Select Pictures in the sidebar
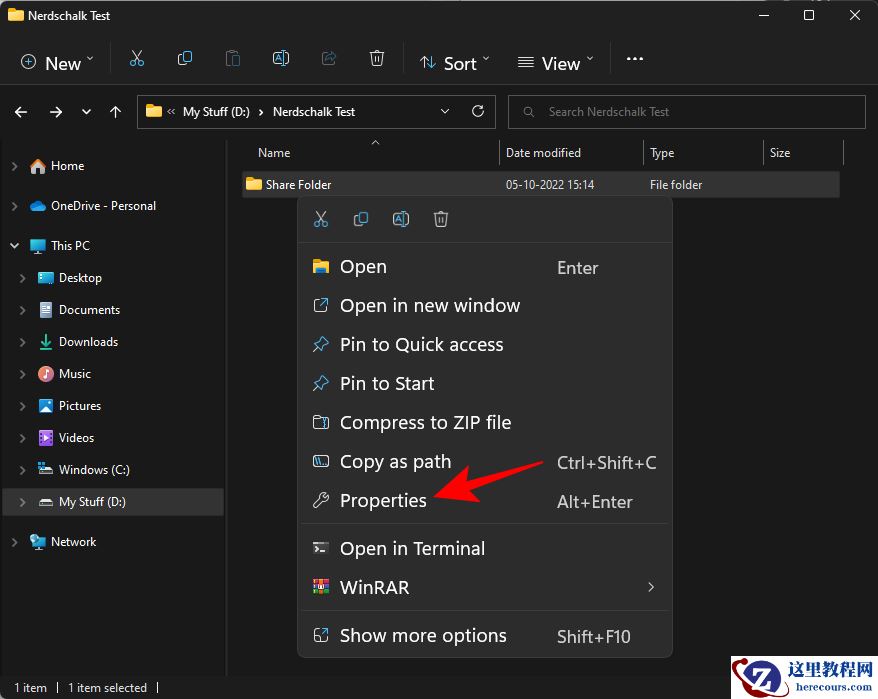This screenshot has width=878, height=699. click(80, 406)
